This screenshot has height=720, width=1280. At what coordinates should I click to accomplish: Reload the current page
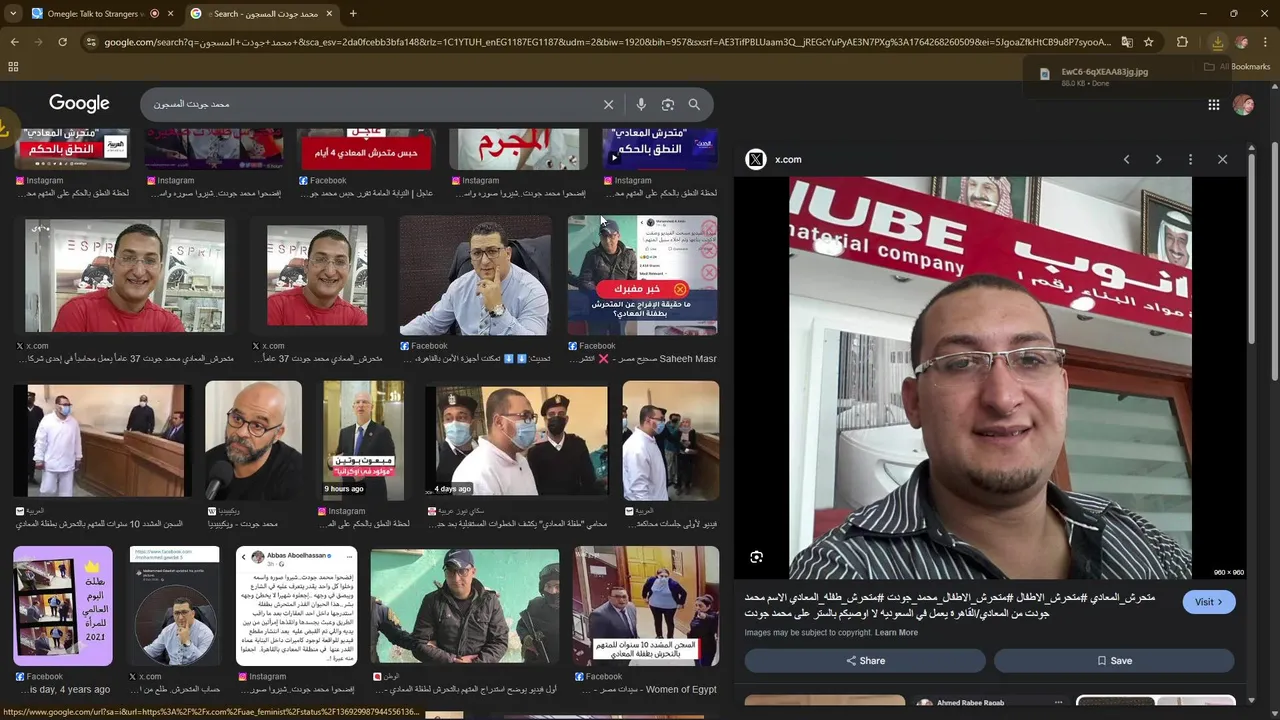[62, 42]
